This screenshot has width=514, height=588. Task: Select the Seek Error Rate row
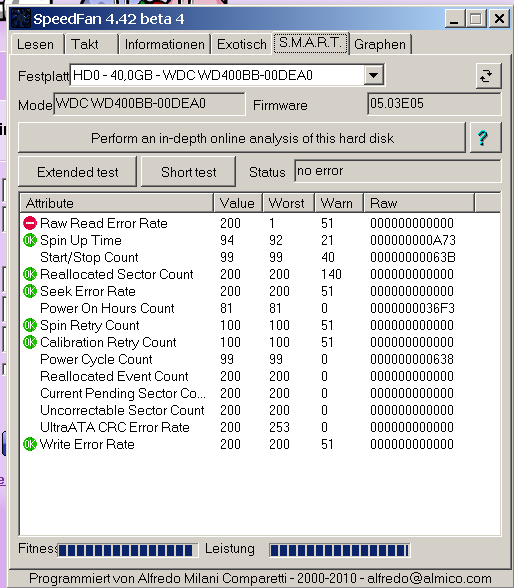click(260, 291)
